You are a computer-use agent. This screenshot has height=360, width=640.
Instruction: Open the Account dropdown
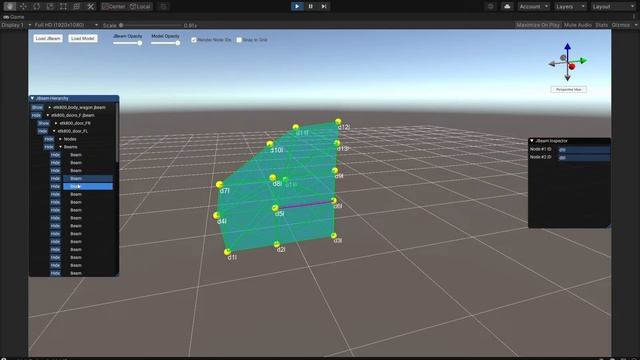point(533,7)
